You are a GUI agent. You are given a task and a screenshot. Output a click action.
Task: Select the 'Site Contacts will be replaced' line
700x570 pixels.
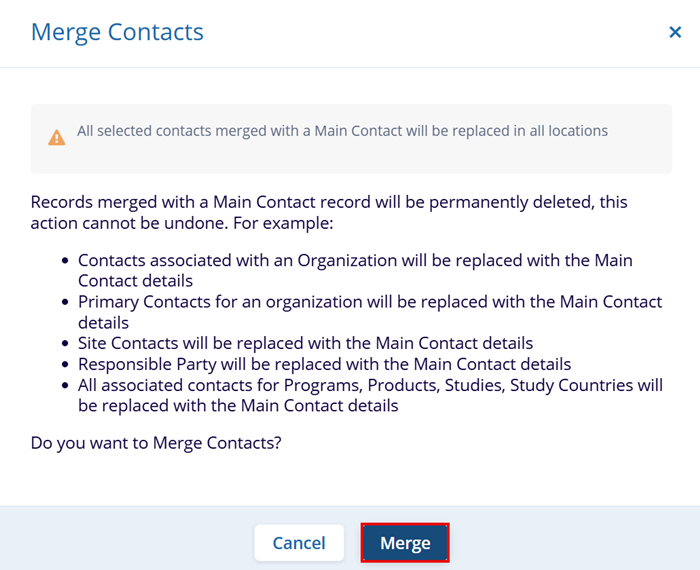(x=305, y=343)
